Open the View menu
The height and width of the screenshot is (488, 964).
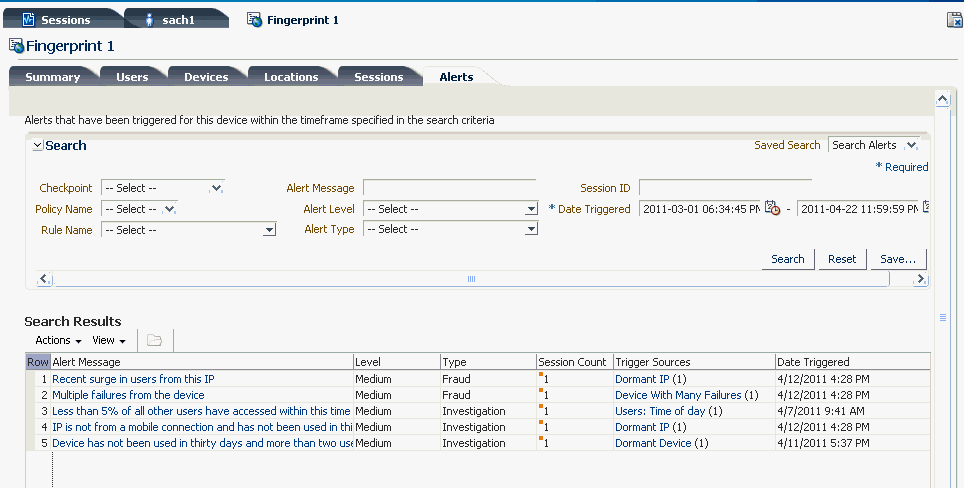click(x=109, y=340)
